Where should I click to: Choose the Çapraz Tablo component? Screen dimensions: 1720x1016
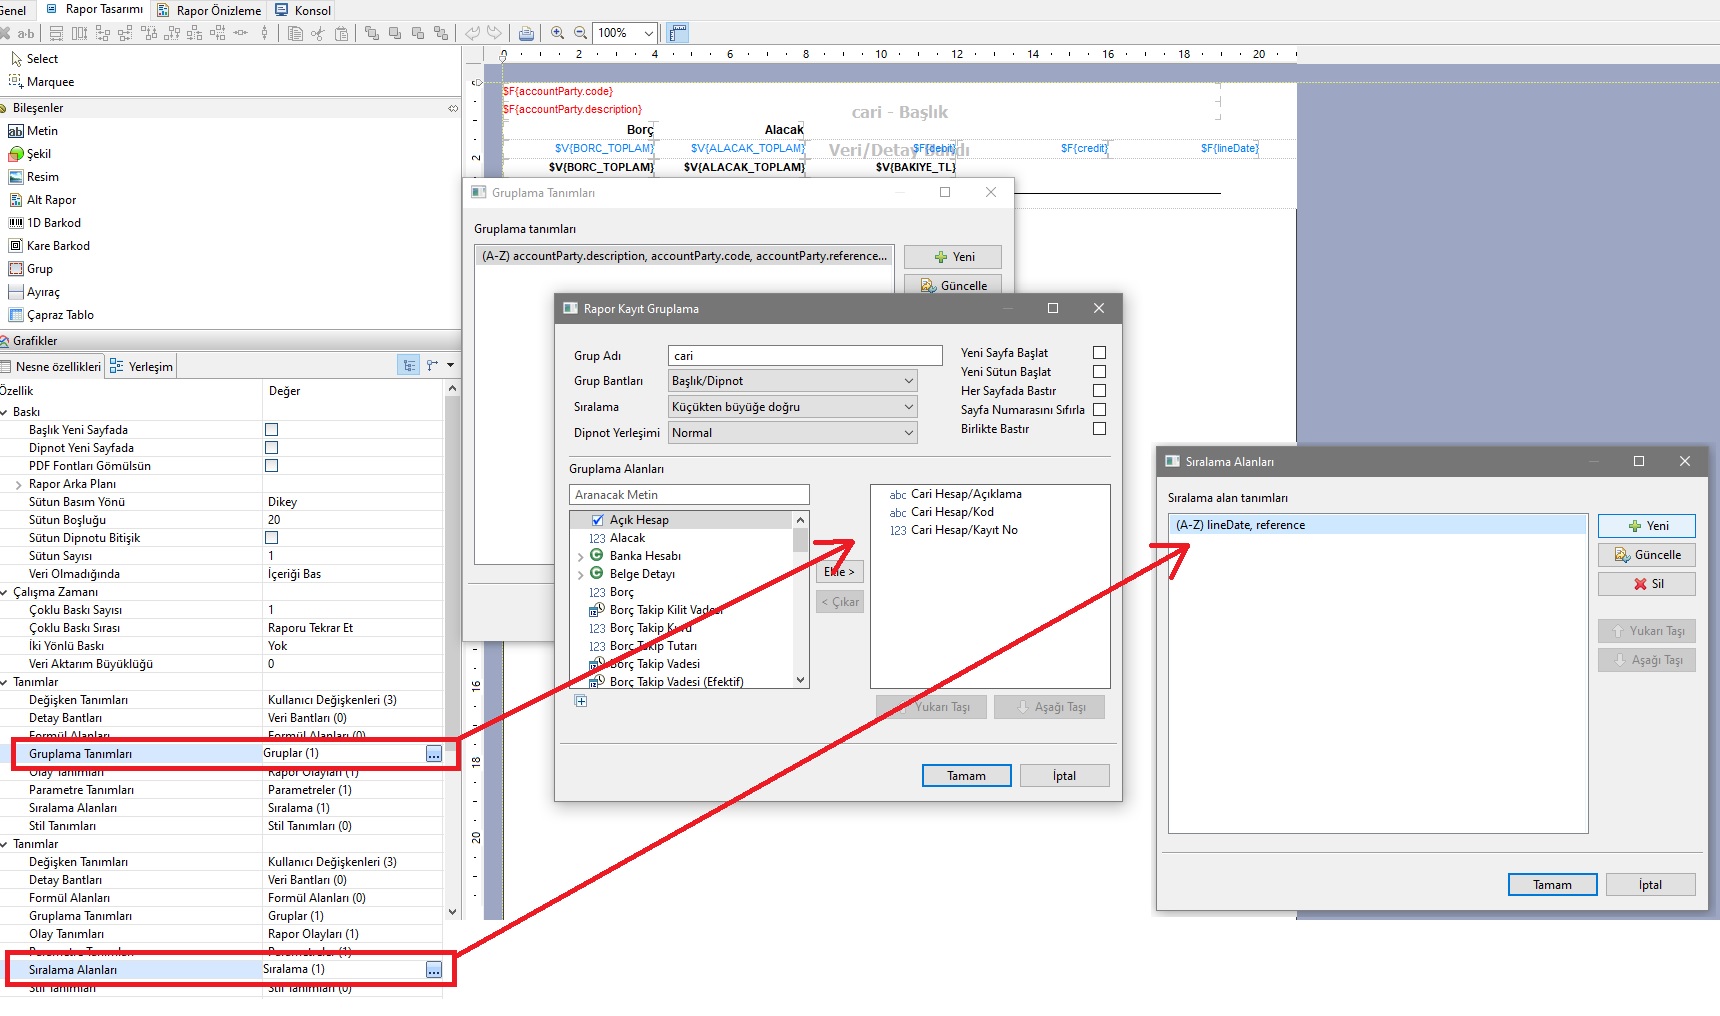pos(59,315)
